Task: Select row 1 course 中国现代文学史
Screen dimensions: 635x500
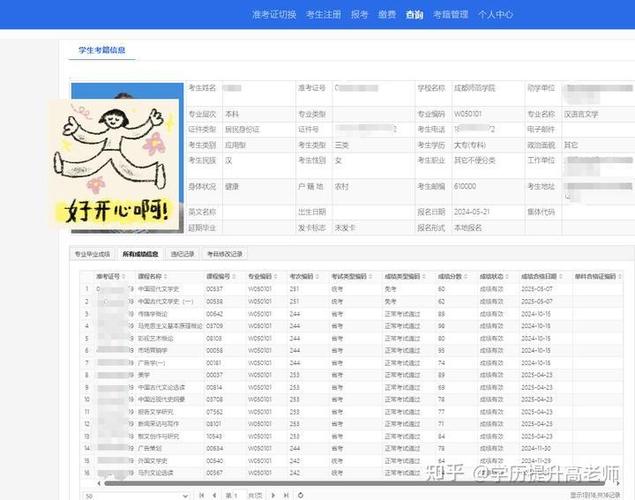Action: pos(158,289)
